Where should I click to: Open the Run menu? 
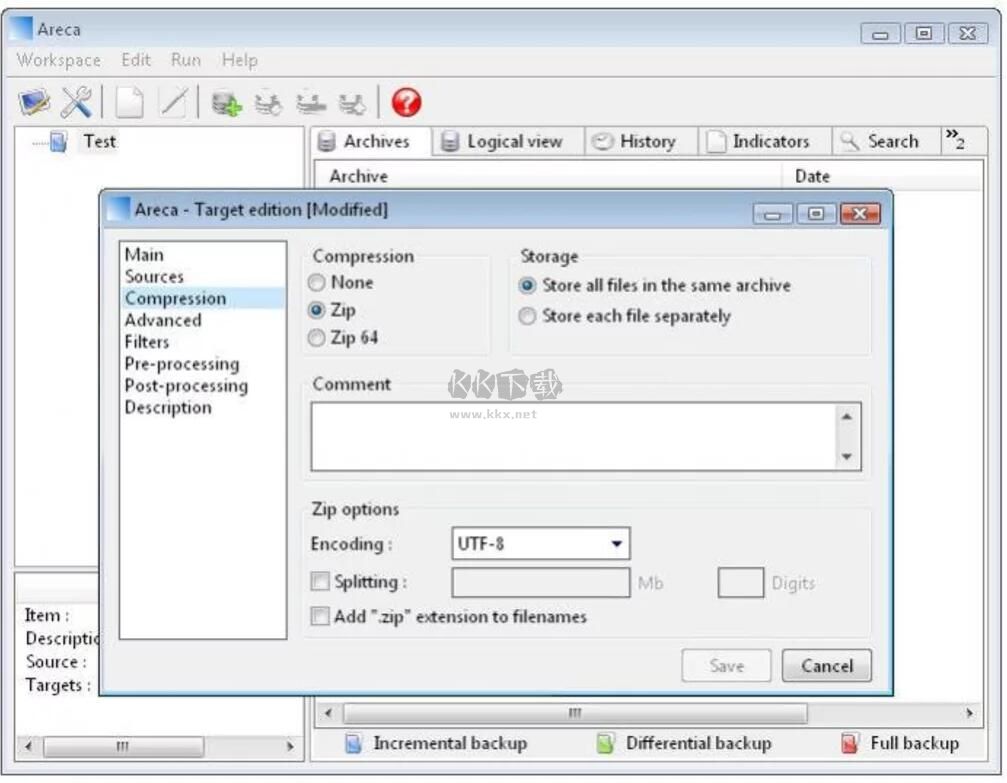(x=186, y=60)
